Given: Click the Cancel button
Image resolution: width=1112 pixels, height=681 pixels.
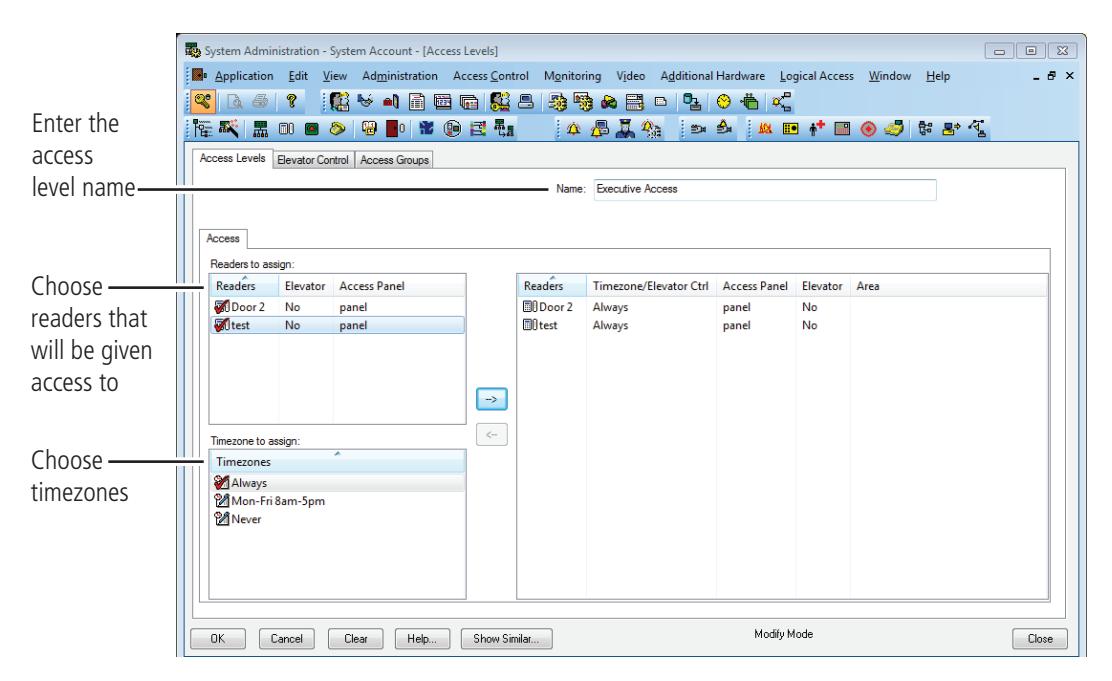Looking at the screenshot, I should 287,638.
